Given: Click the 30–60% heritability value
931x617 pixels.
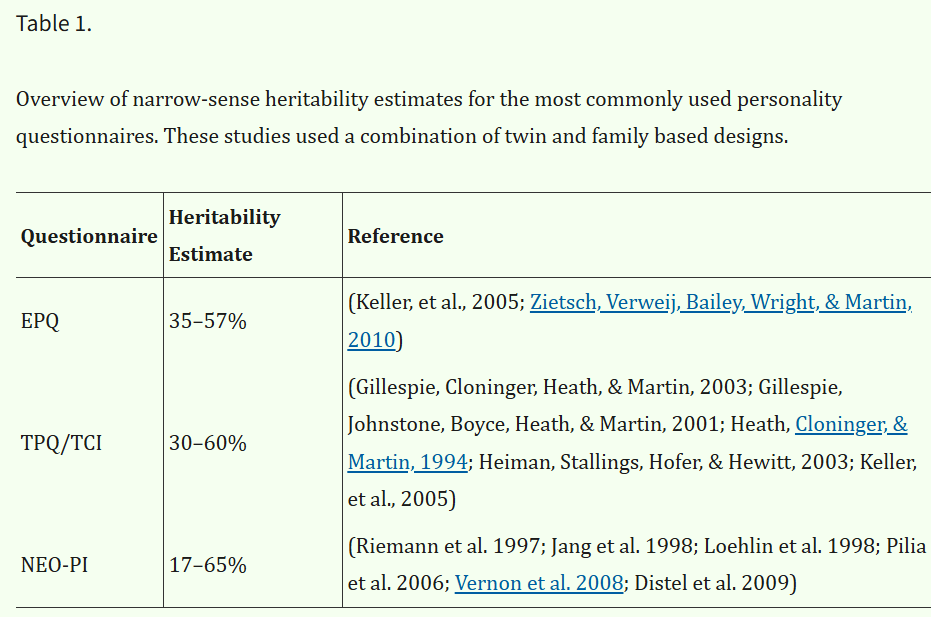Looking at the screenshot, I should coord(207,443).
